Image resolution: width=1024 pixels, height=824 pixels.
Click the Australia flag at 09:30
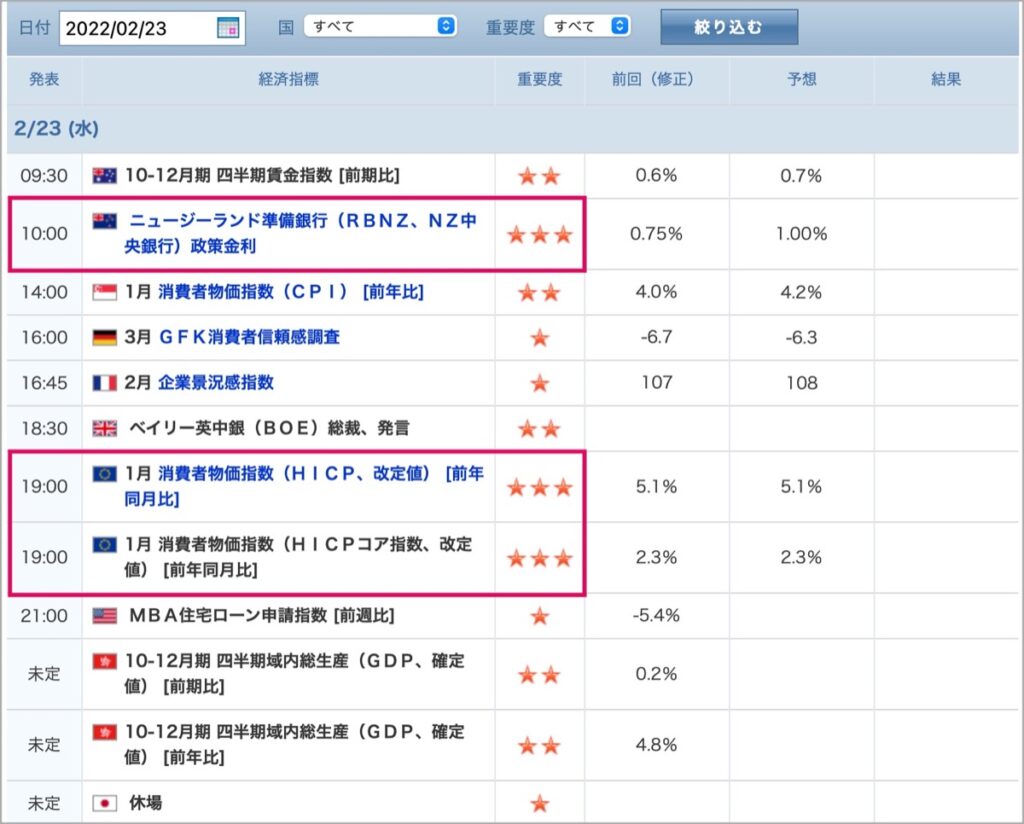tap(104, 175)
